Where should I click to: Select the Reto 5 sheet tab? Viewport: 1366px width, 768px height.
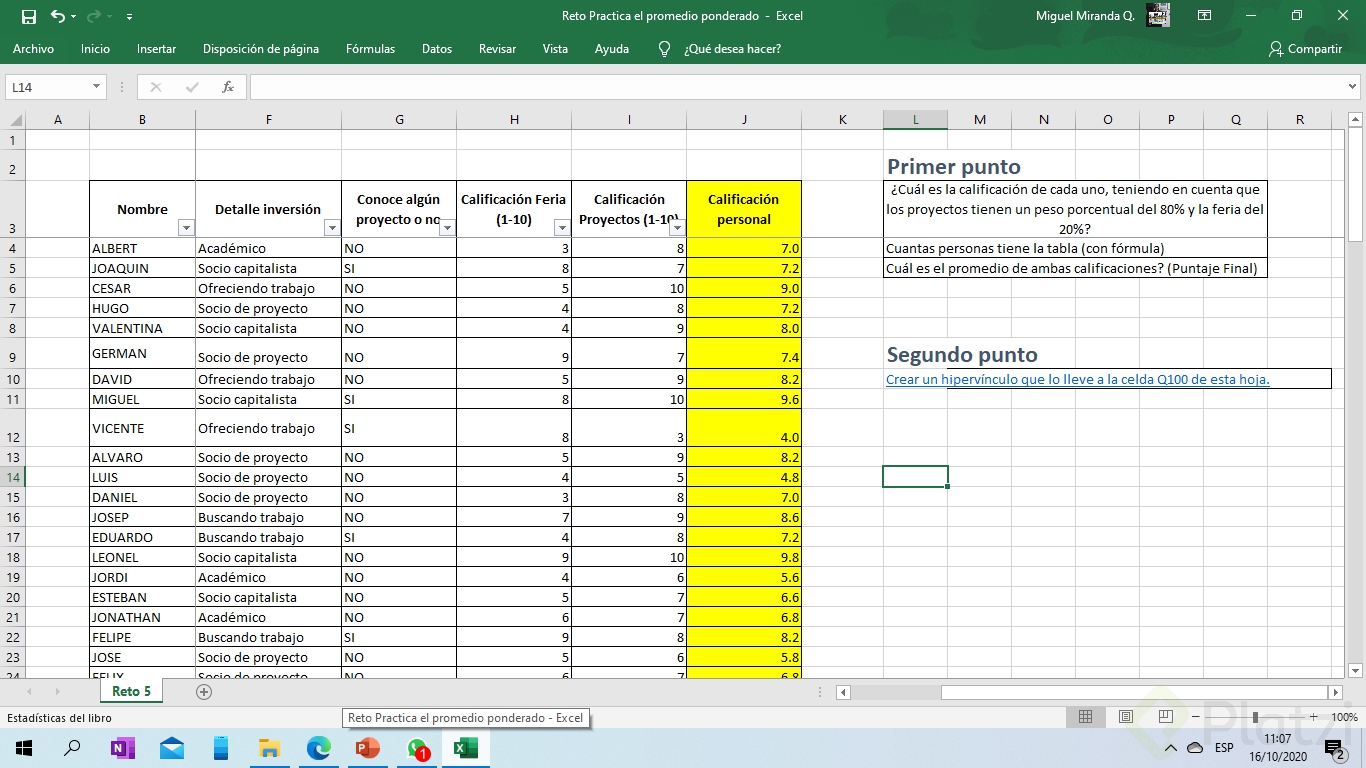[132, 691]
